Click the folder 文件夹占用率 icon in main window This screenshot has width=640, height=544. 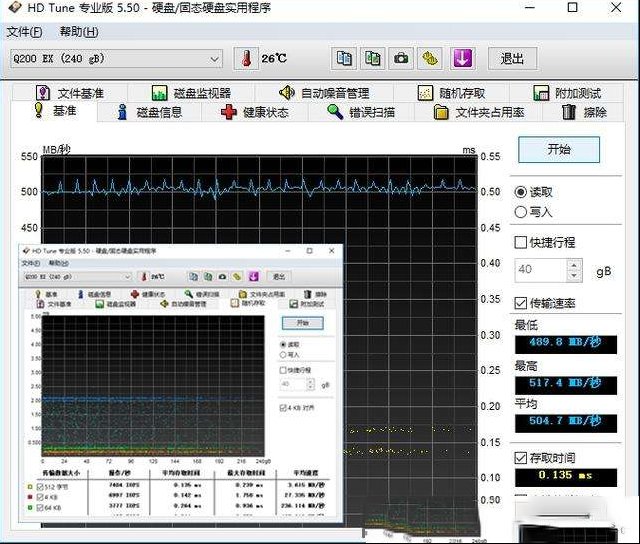441,112
